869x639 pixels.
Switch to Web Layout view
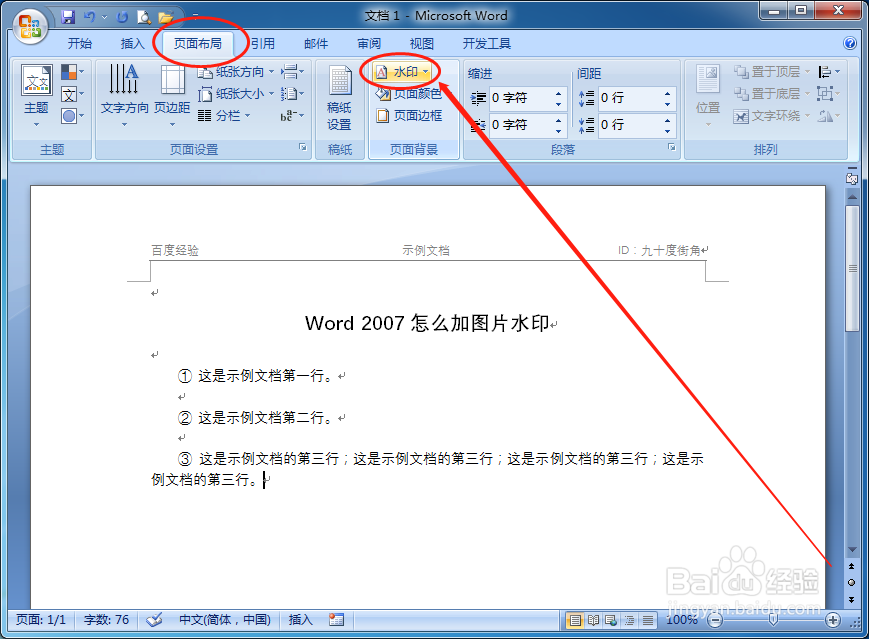(x=611, y=620)
